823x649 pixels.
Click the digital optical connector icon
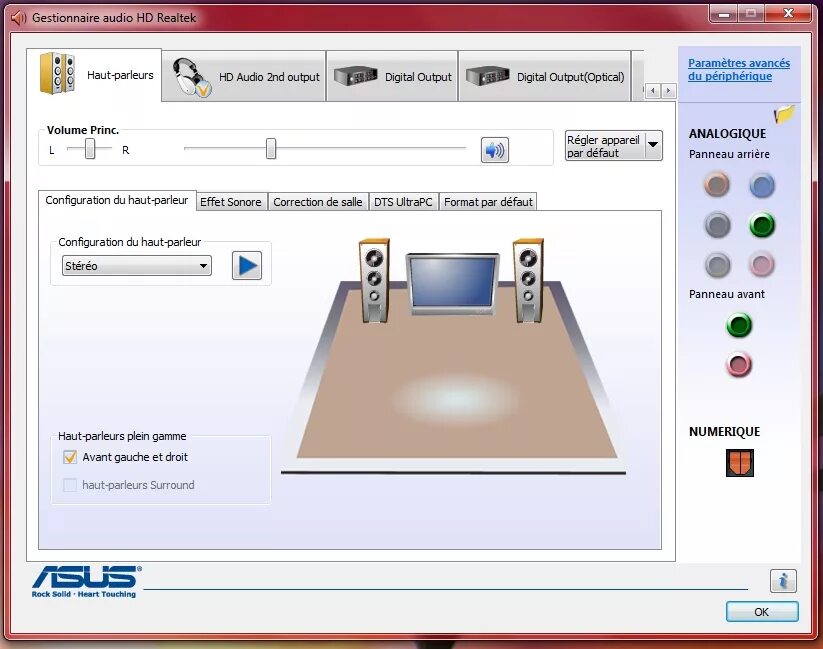[x=740, y=463]
